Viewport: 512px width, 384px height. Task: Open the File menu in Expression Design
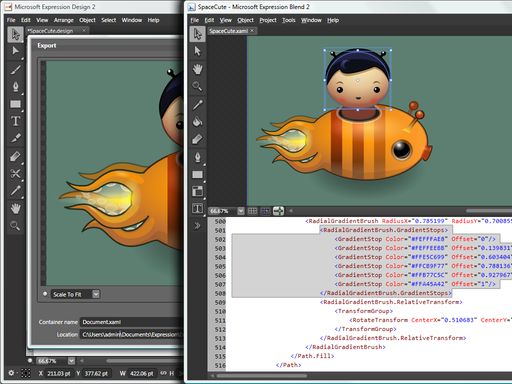pyautogui.click(x=11, y=20)
